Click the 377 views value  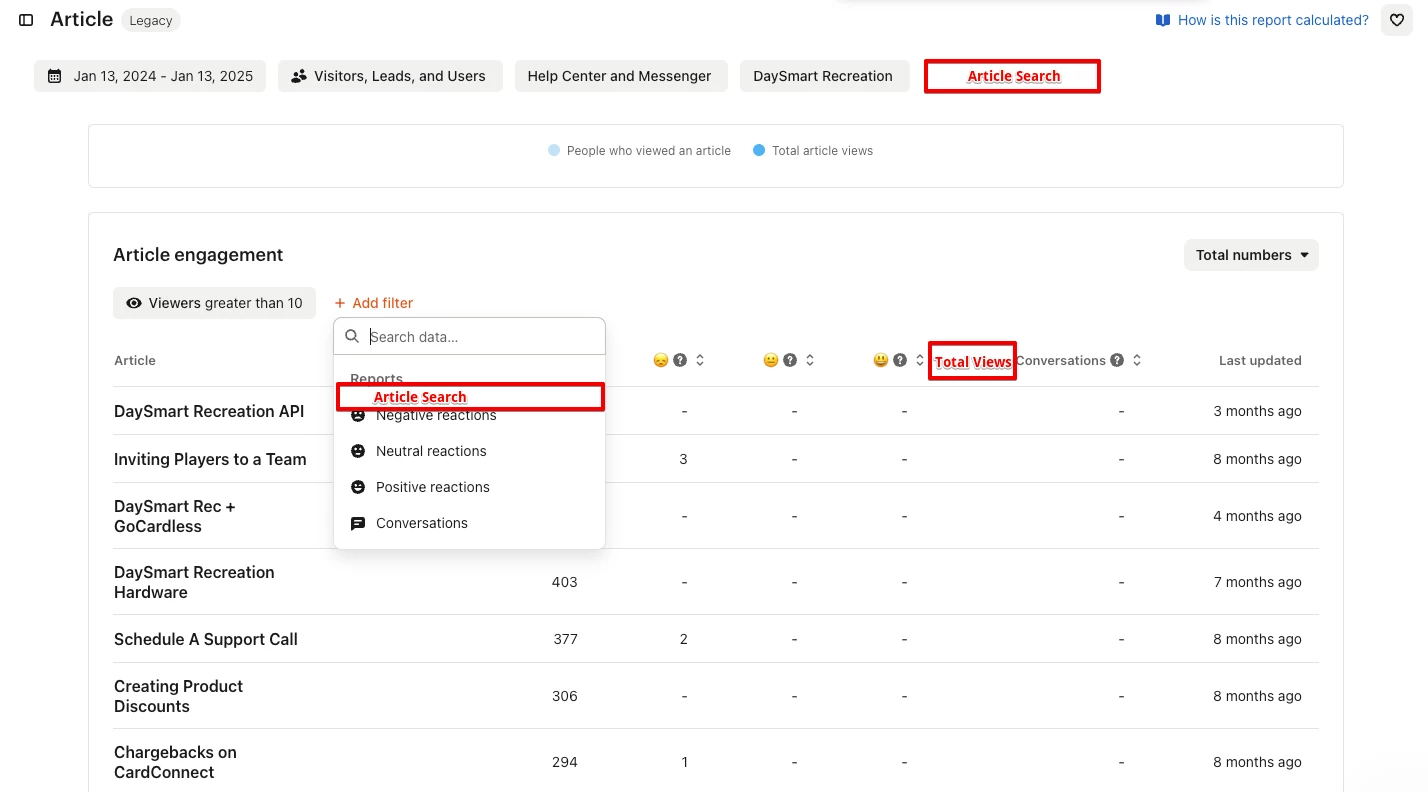click(x=566, y=639)
